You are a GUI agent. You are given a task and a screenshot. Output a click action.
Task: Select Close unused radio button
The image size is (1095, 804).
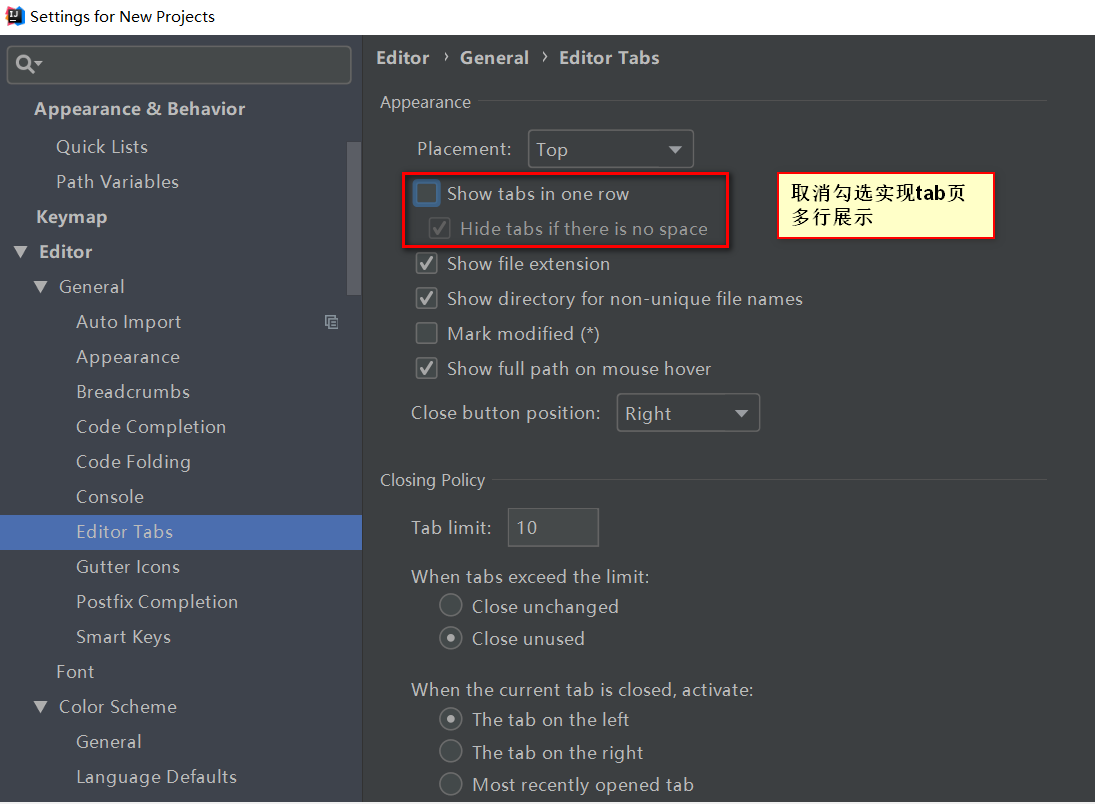[x=451, y=638]
